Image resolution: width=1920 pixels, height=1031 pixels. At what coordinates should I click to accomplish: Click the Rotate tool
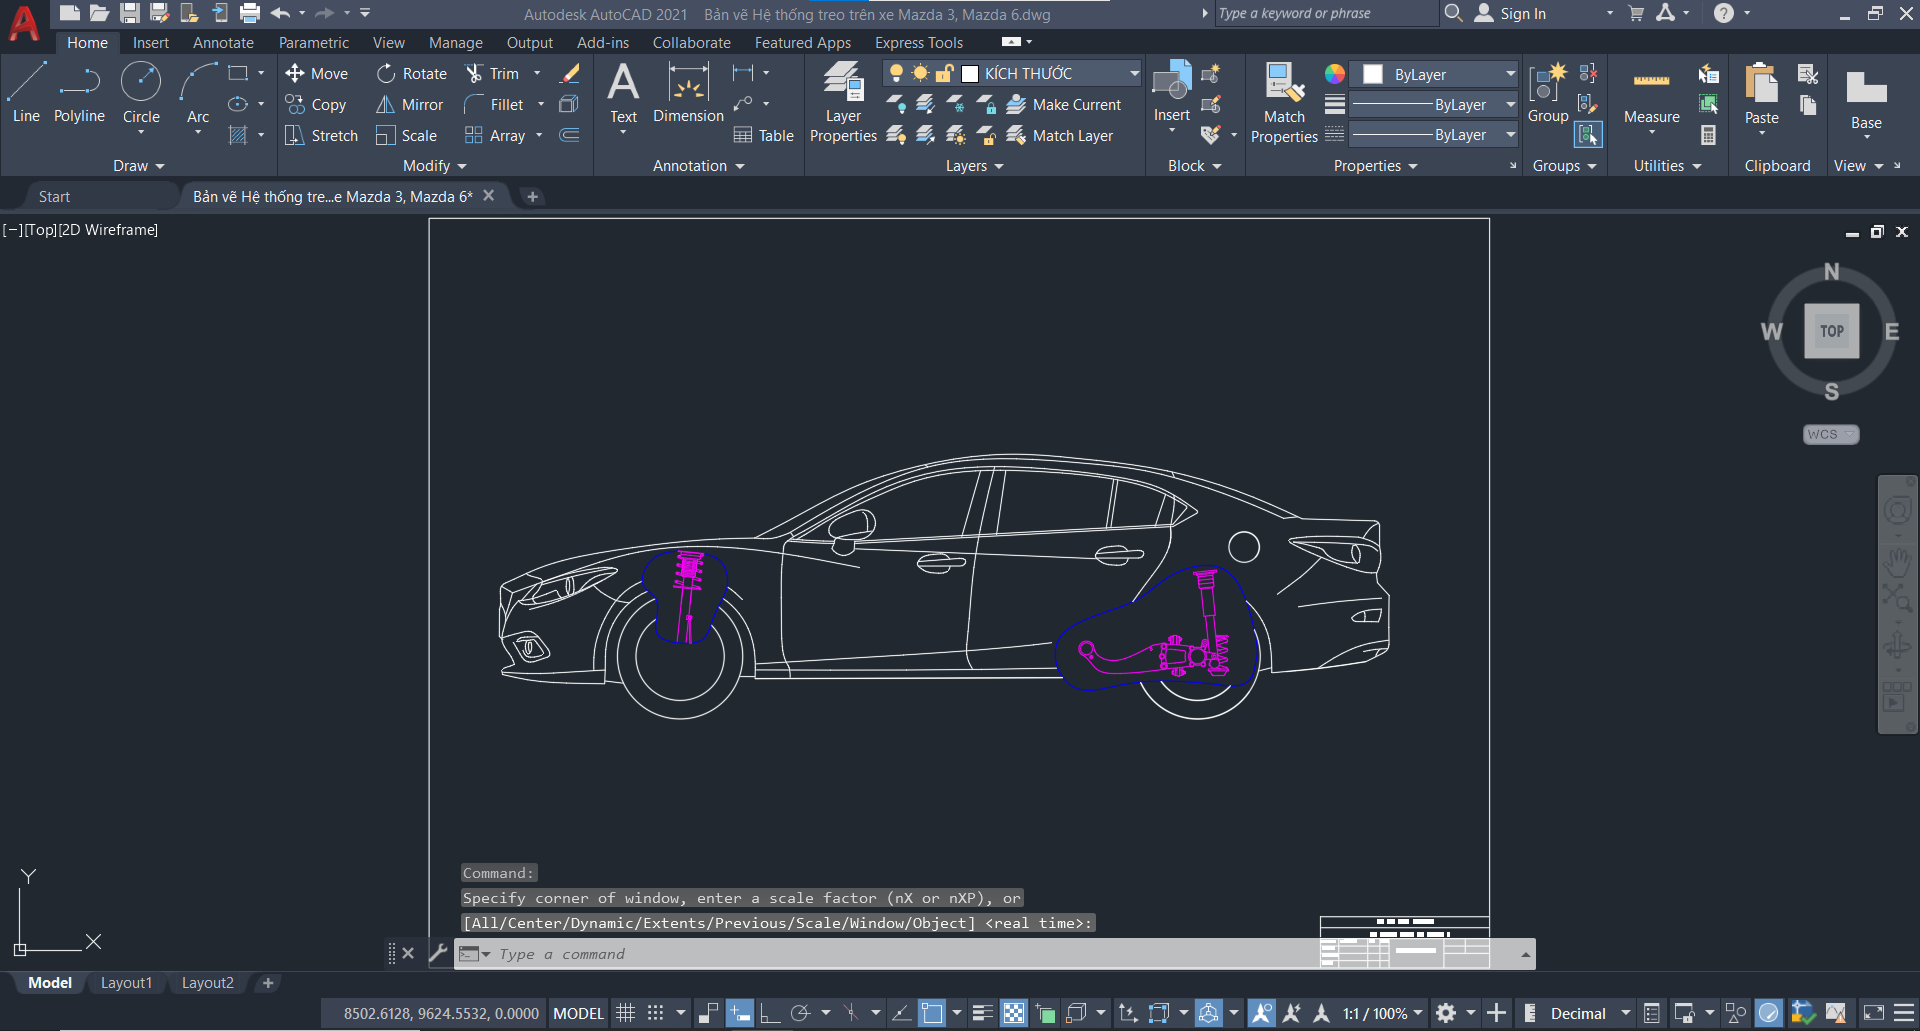click(412, 73)
